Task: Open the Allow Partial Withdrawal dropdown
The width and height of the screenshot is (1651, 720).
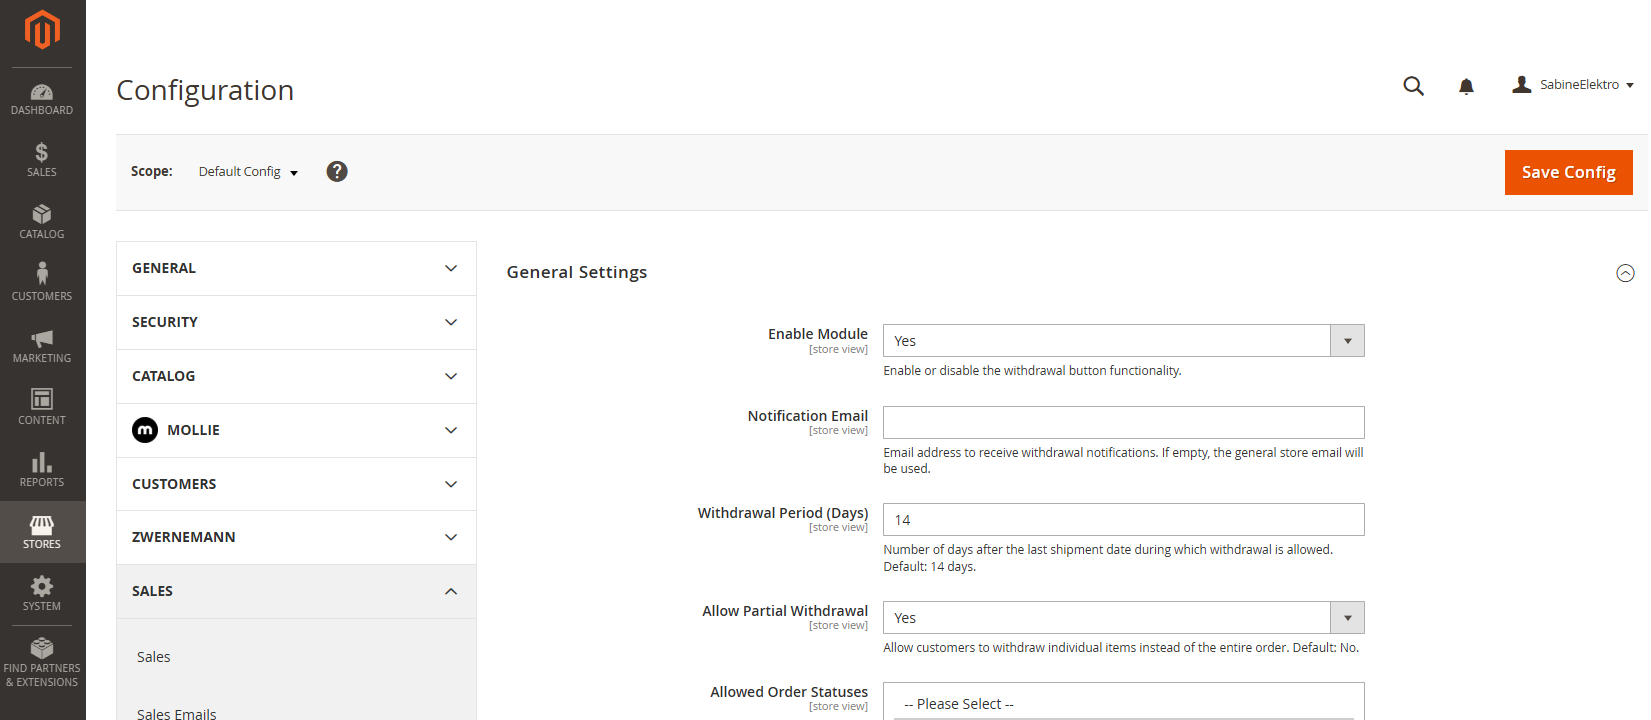Action: (x=1123, y=618)
